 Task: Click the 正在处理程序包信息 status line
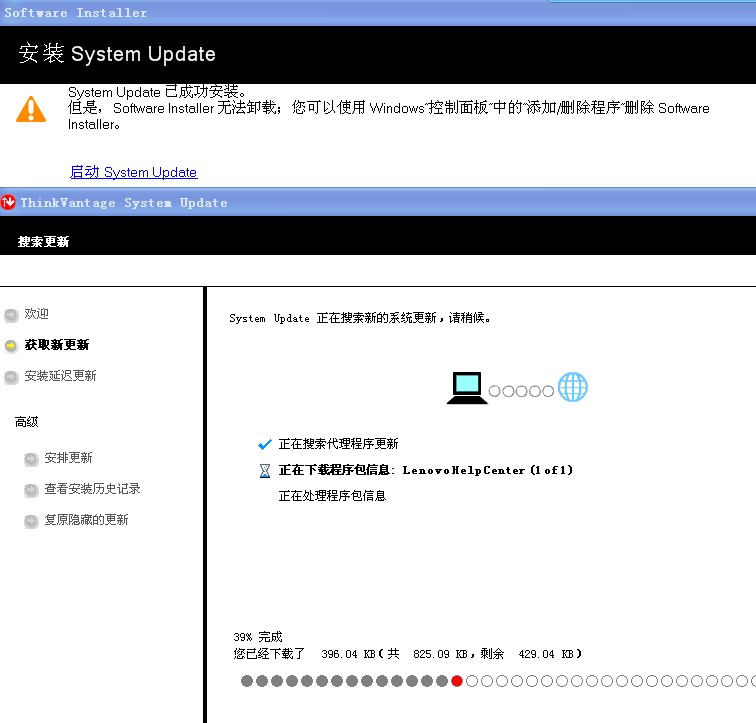(332, 495)
